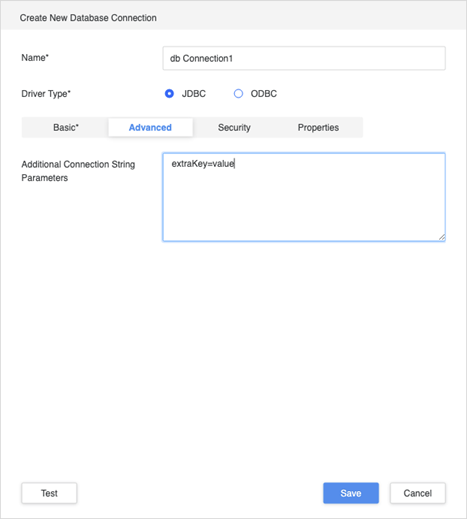Click the Create New Database Connection title
This screenshot has height=519, width=467.
pos(88,18)
